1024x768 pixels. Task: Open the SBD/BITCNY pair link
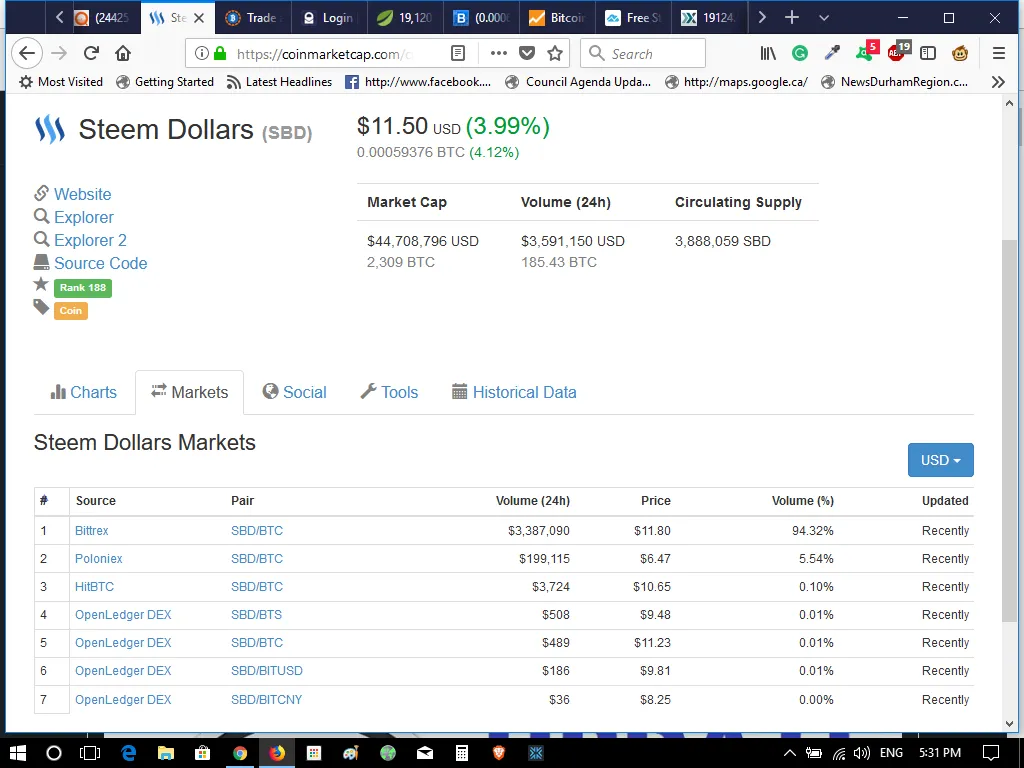click(266, 699)
